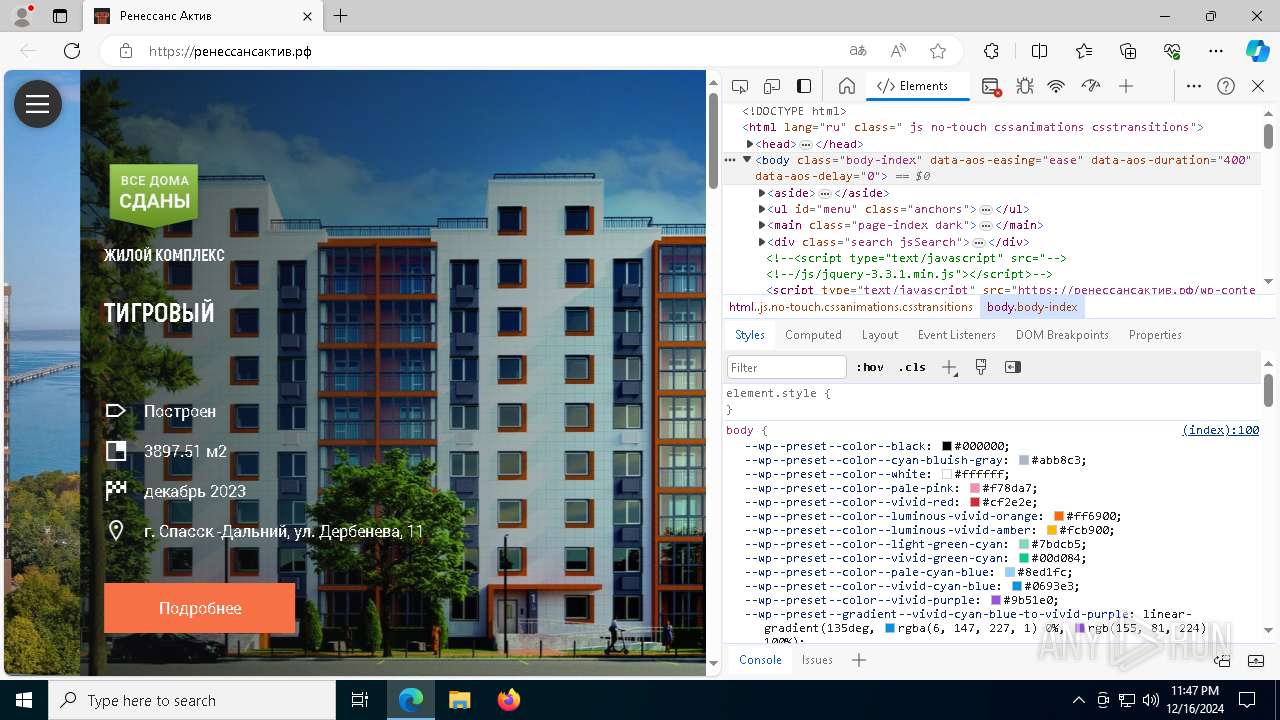1280x720 pixels.
Task: Expand the ul id menu node
Action: click(762, 209)
